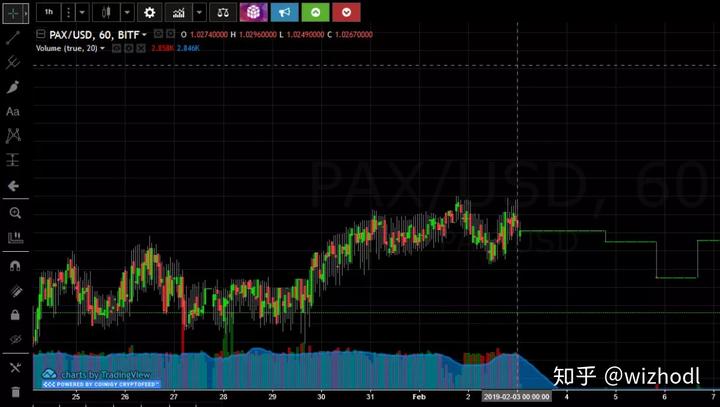The height and width of the screenshot is (407, 720).
Task: Open the purple cube button
Action: click(x=254, y=13)
